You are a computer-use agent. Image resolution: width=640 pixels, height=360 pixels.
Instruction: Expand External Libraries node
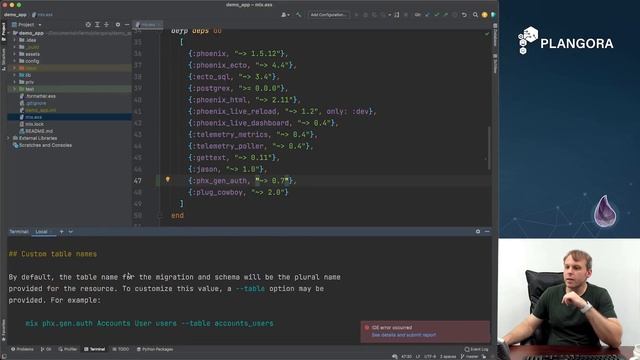pyautogui.click(x=9, y=138)
